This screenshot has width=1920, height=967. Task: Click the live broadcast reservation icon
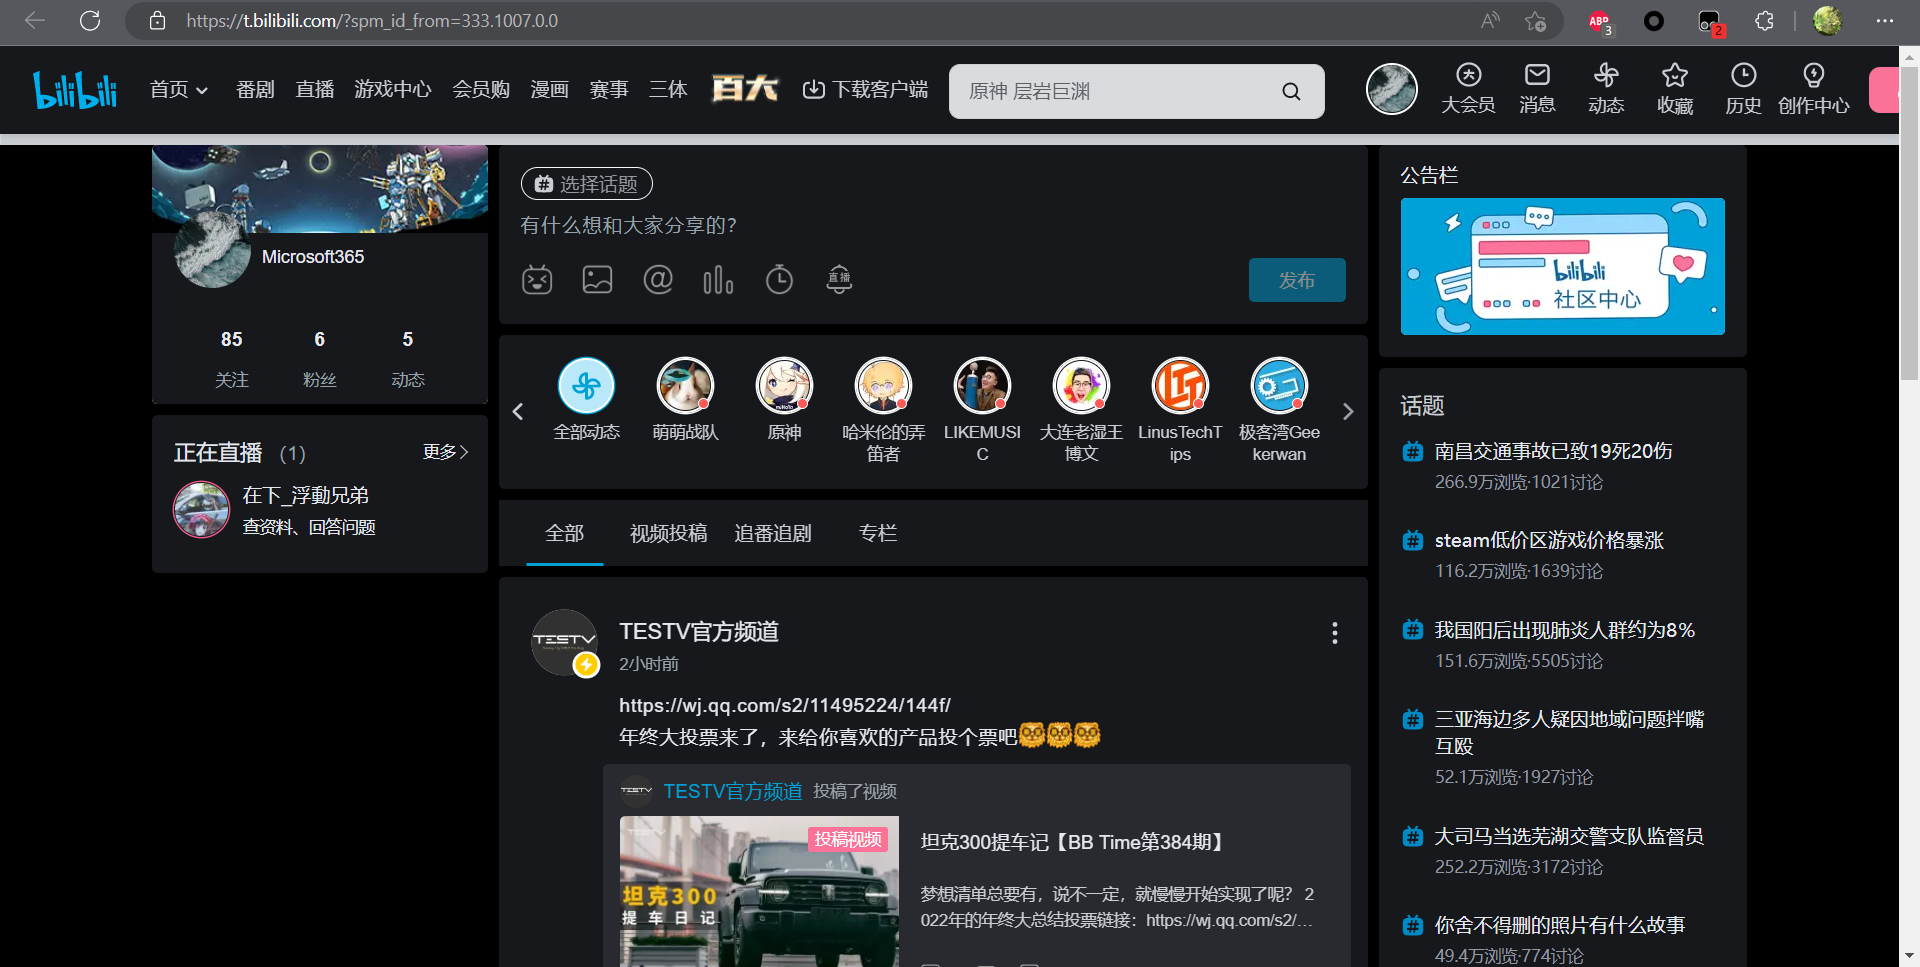pyautogui.click(x=839, y=280)
